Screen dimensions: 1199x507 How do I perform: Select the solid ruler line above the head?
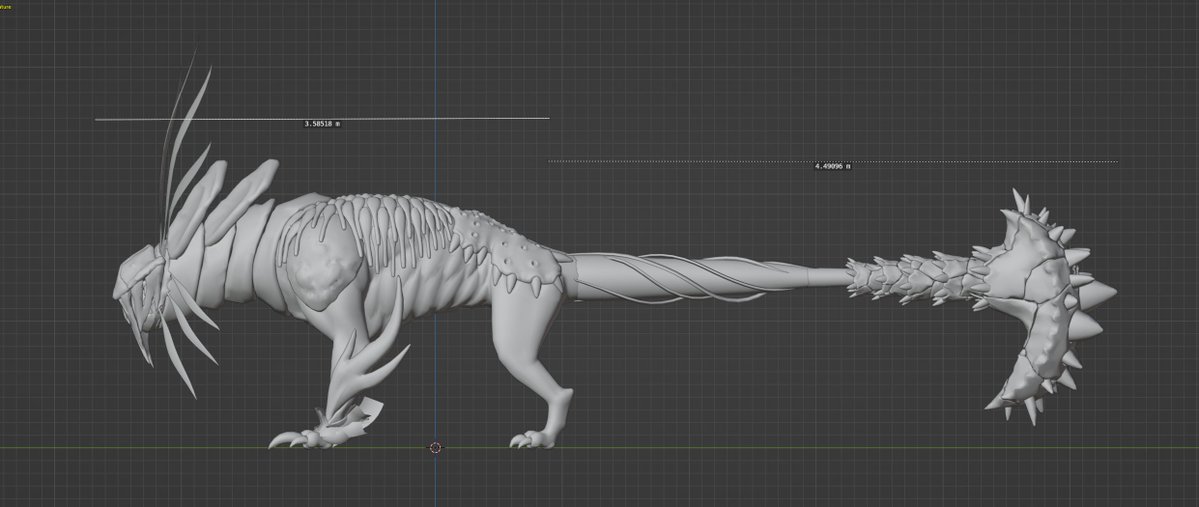pos(322,119)
